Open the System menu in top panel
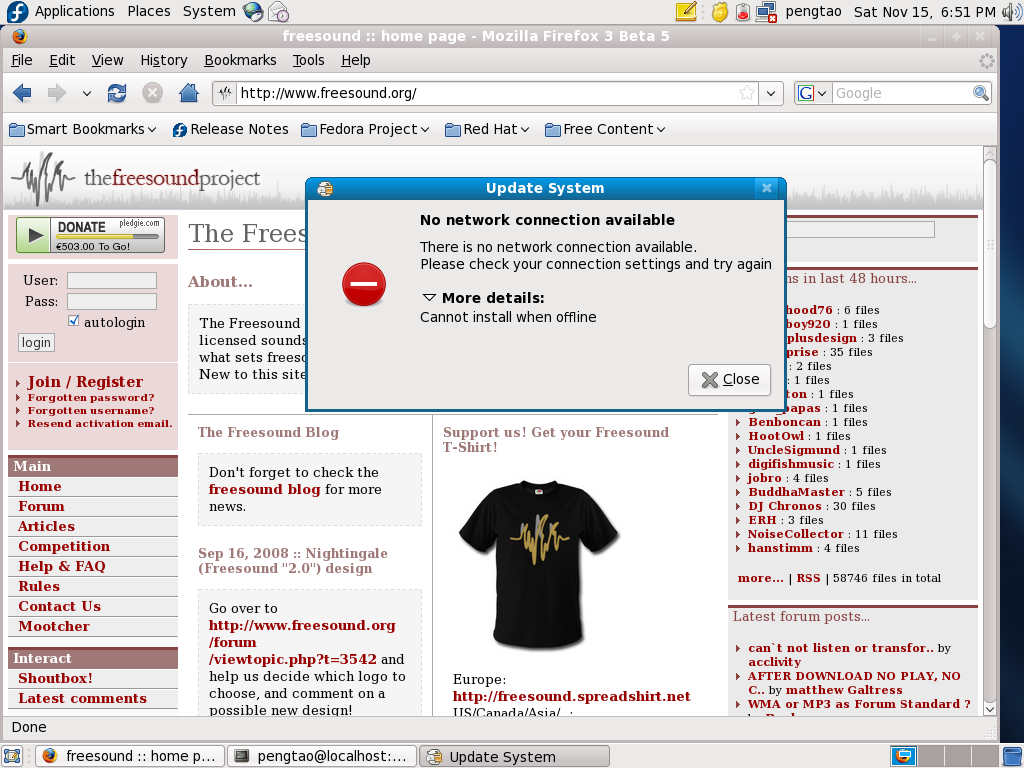This screenshot has height=768, width=1024. [x=209, y=11]
